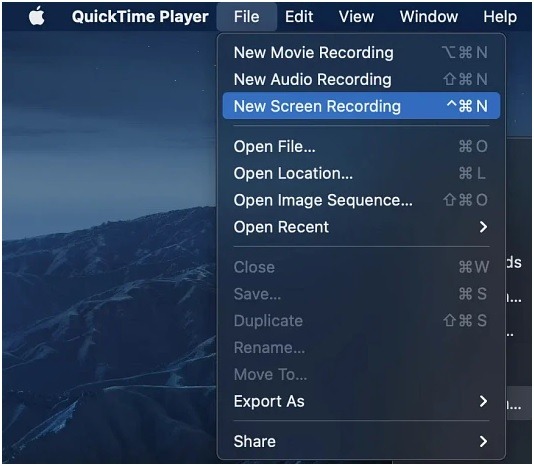
Task: Expand the Open Recent submenu
Action: point(361,227)
